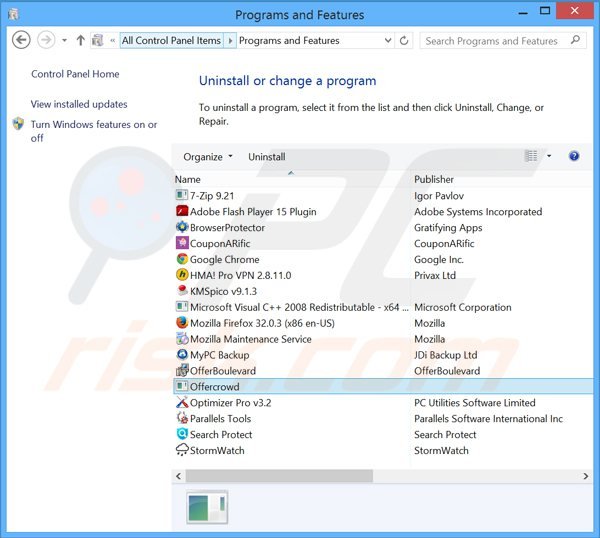Click the Forward navigation arrow
The width and height of the screenshot is (600, 538).
[x=46, y=40]
